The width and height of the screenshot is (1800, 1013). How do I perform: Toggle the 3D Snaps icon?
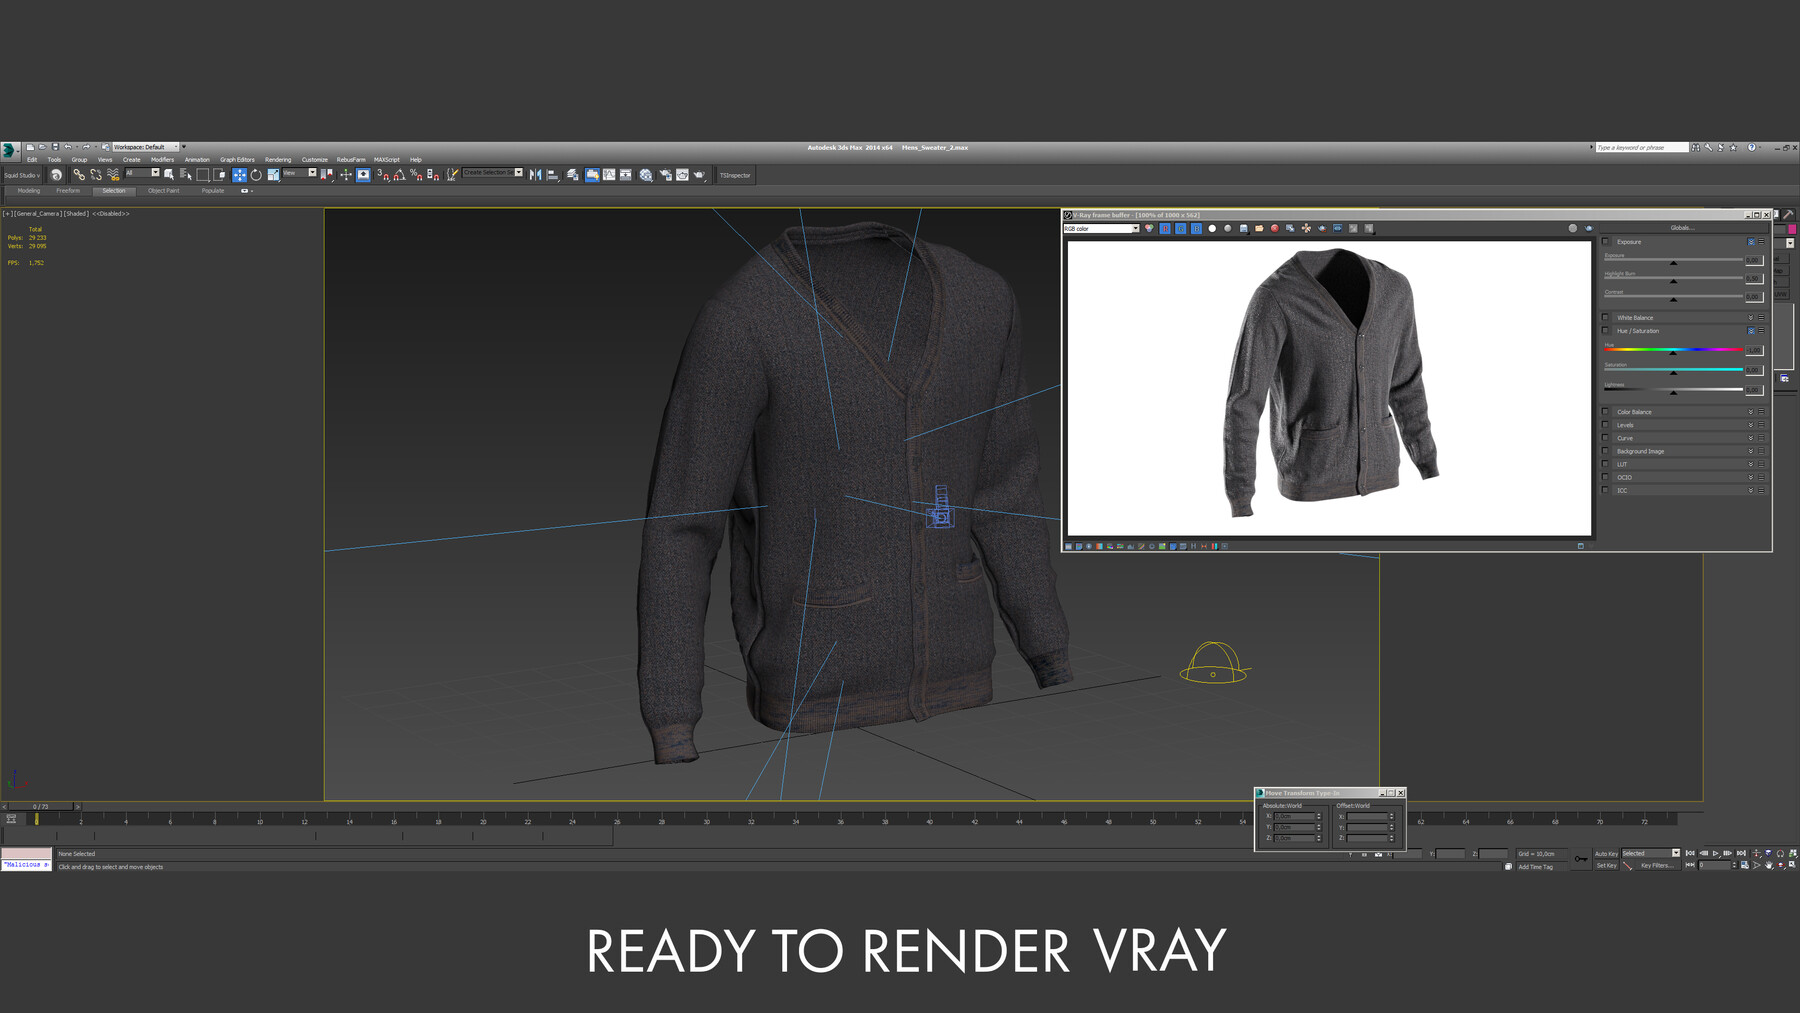(383, 175)
